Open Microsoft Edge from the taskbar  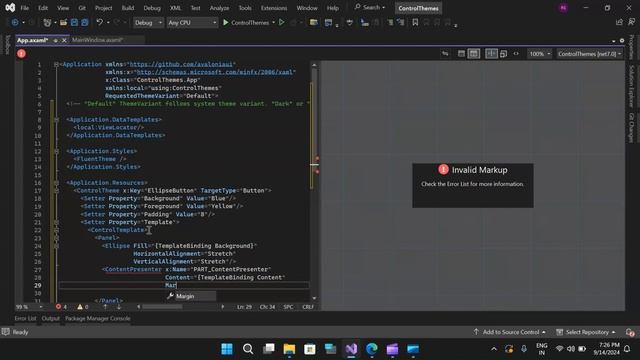tap(371, 349)
